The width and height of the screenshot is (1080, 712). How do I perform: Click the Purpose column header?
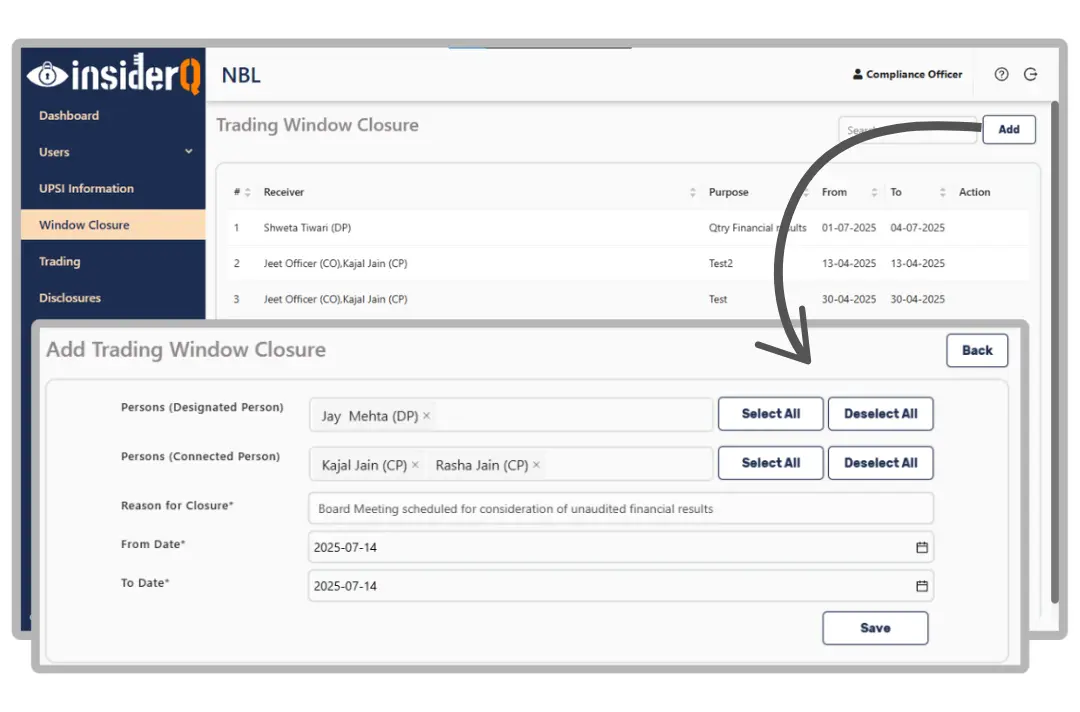click(728, 192)
